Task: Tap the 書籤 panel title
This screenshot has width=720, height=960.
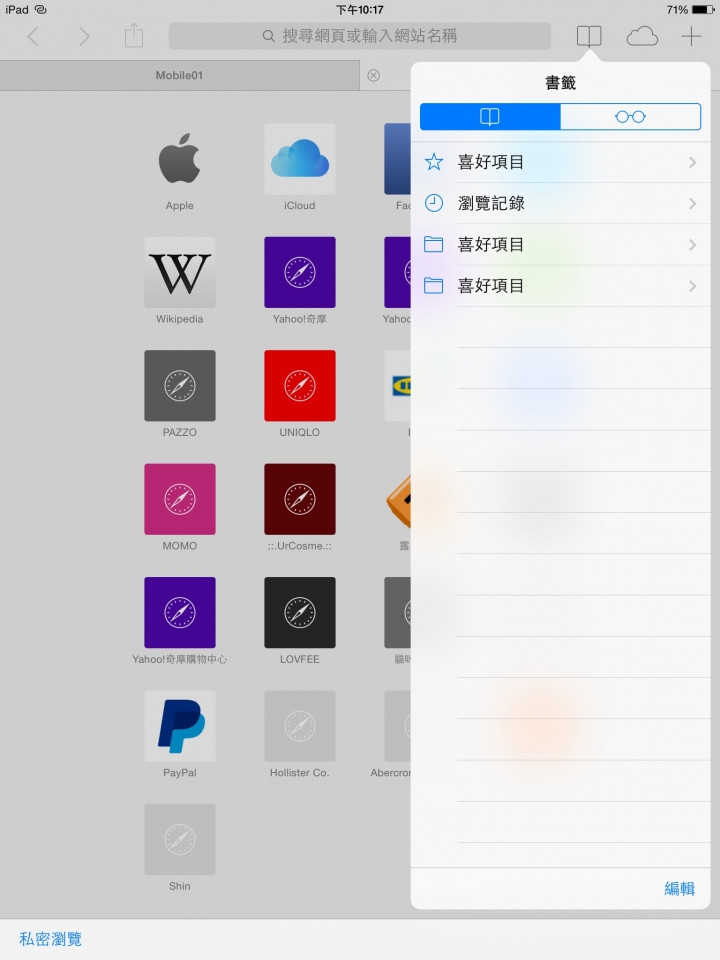Action: click(560, 83)
